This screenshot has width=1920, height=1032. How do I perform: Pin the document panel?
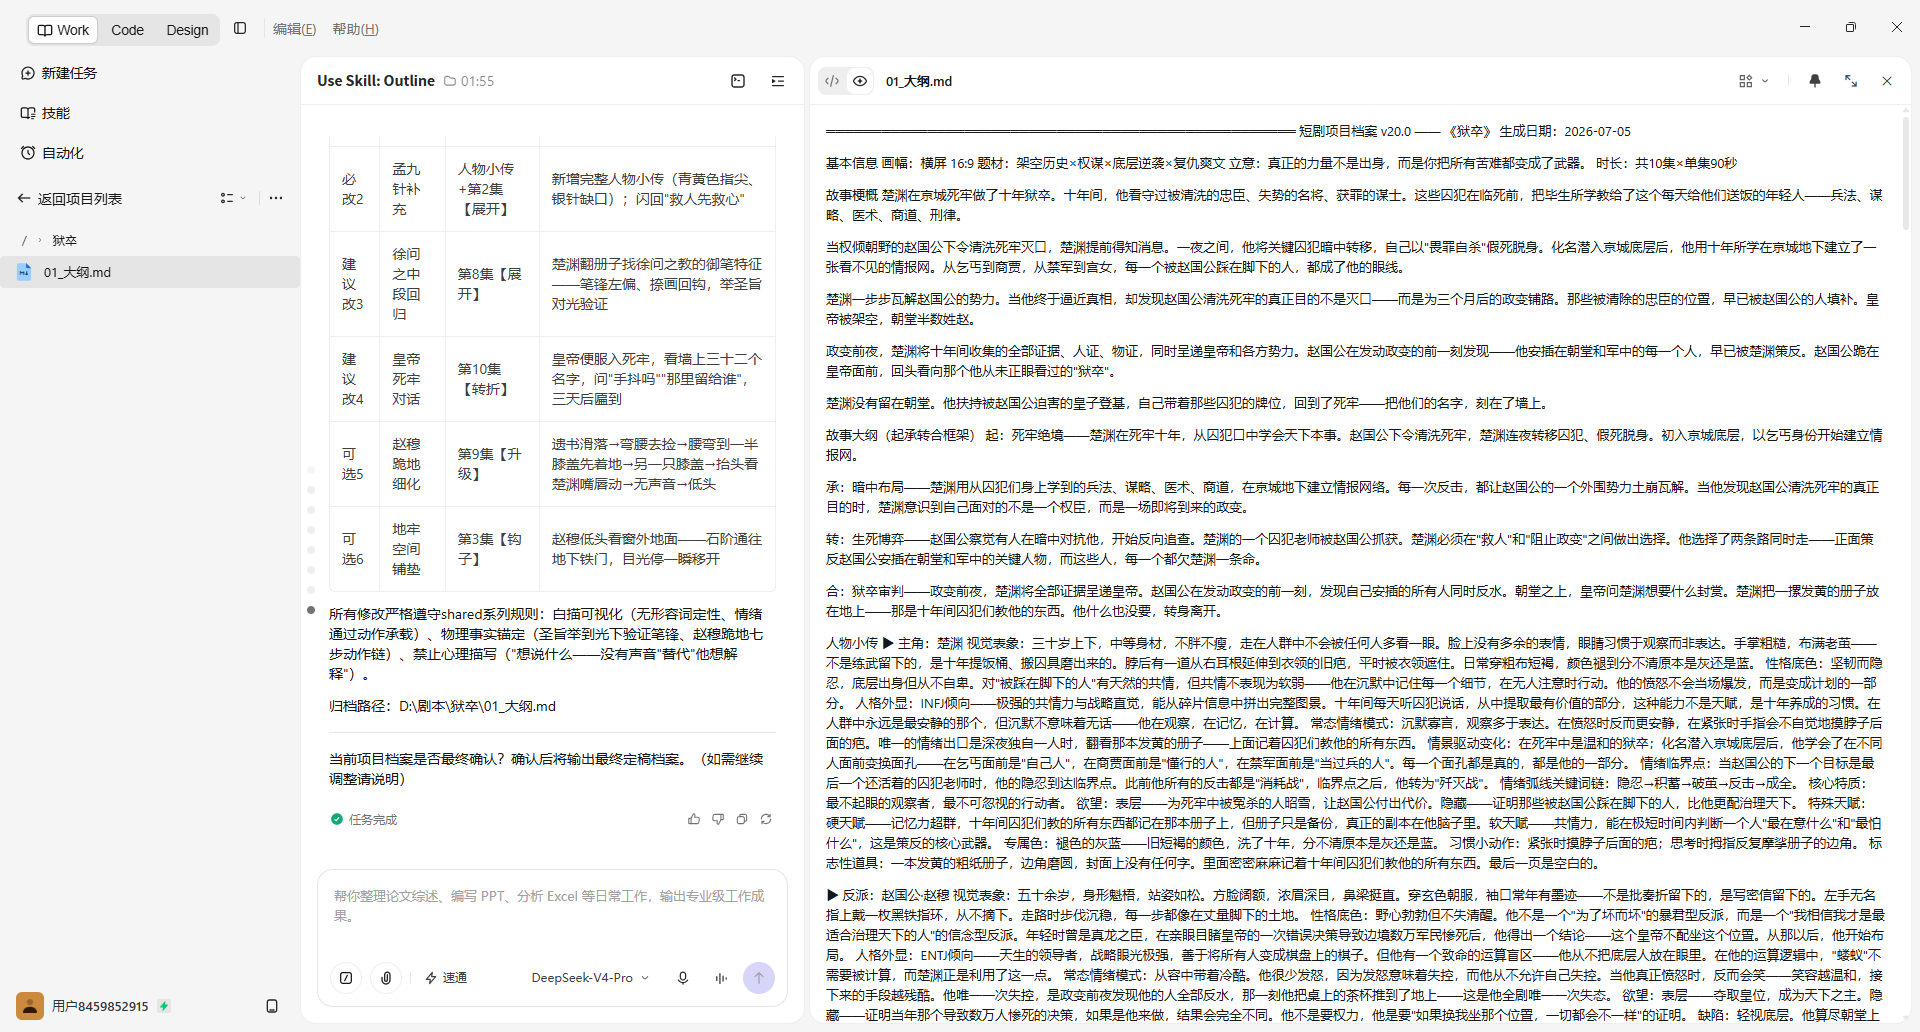(x=1815, y=81)
